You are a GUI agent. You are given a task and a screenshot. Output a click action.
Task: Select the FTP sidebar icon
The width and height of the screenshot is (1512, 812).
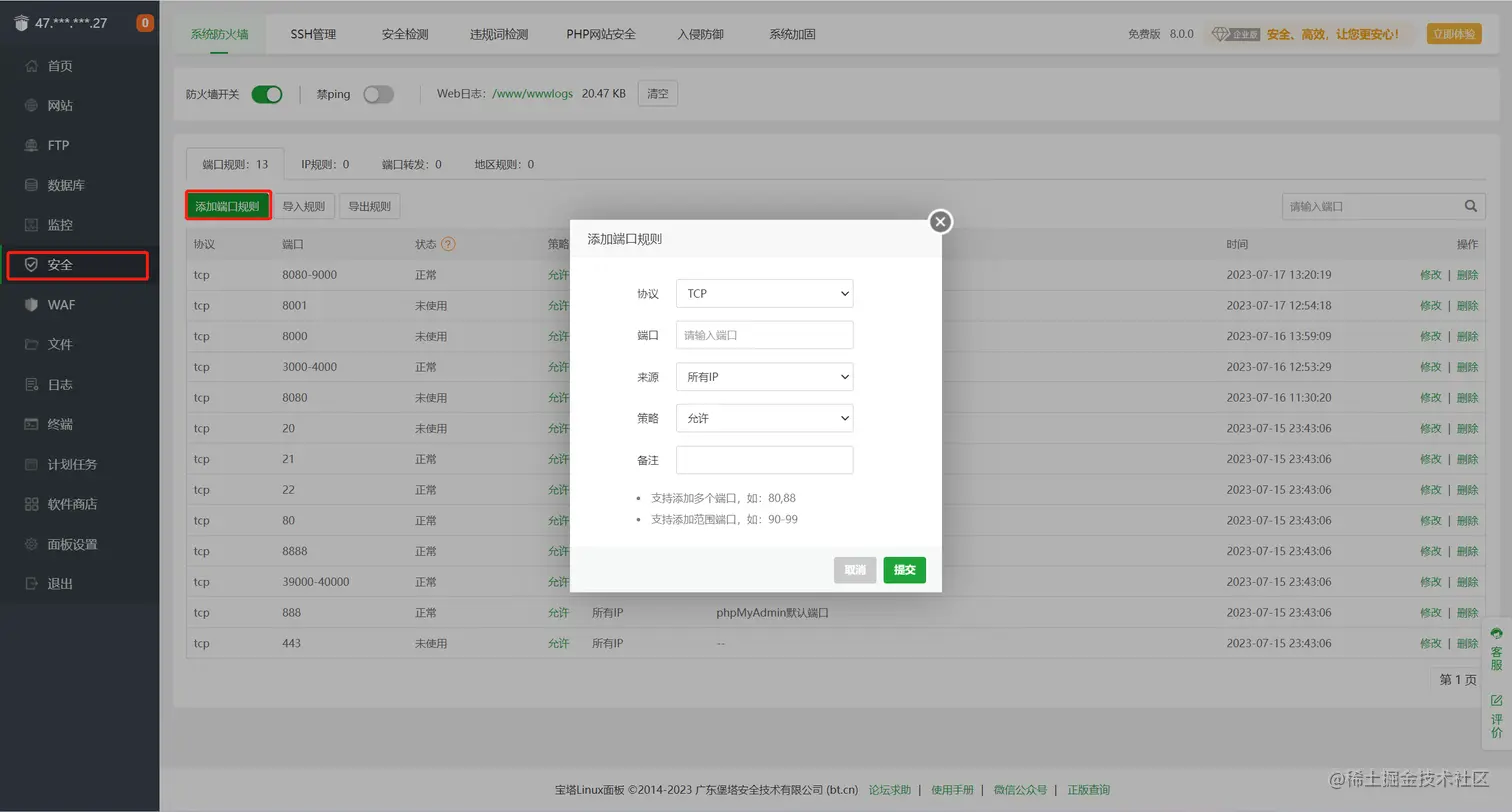[31, 146]
